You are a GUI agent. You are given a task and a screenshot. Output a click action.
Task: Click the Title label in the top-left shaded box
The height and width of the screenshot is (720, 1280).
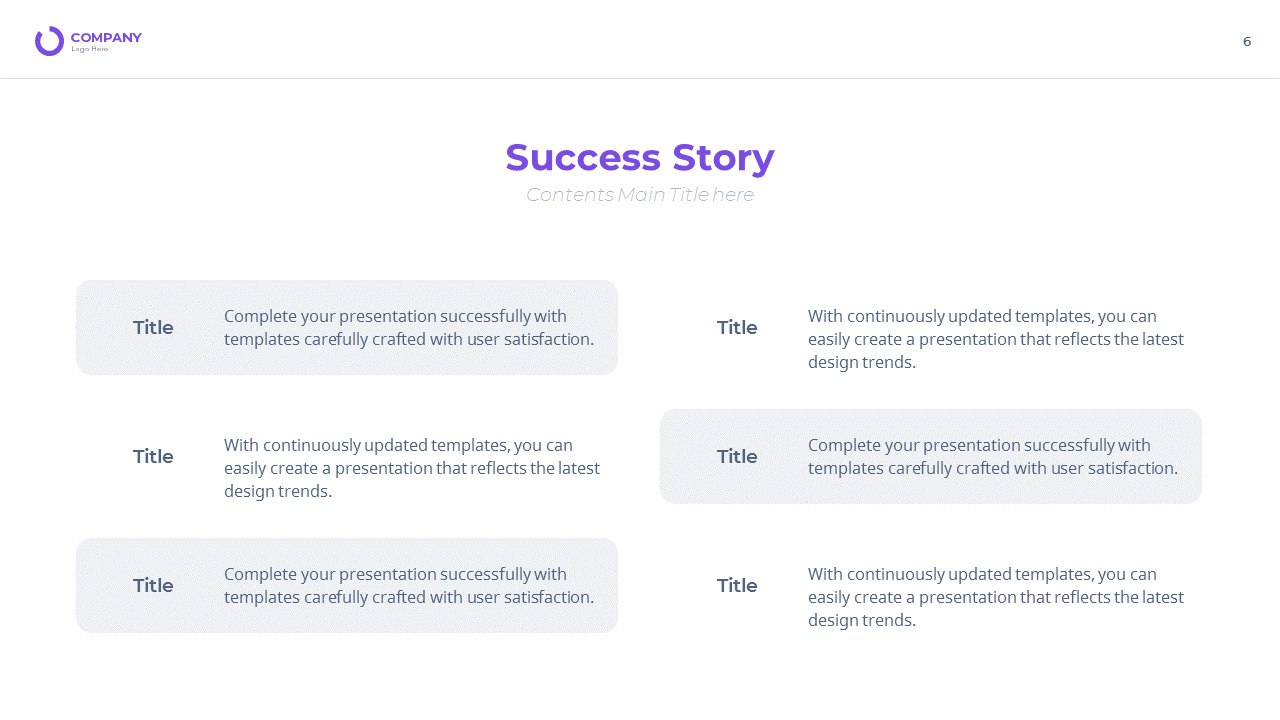pos(153,327)
